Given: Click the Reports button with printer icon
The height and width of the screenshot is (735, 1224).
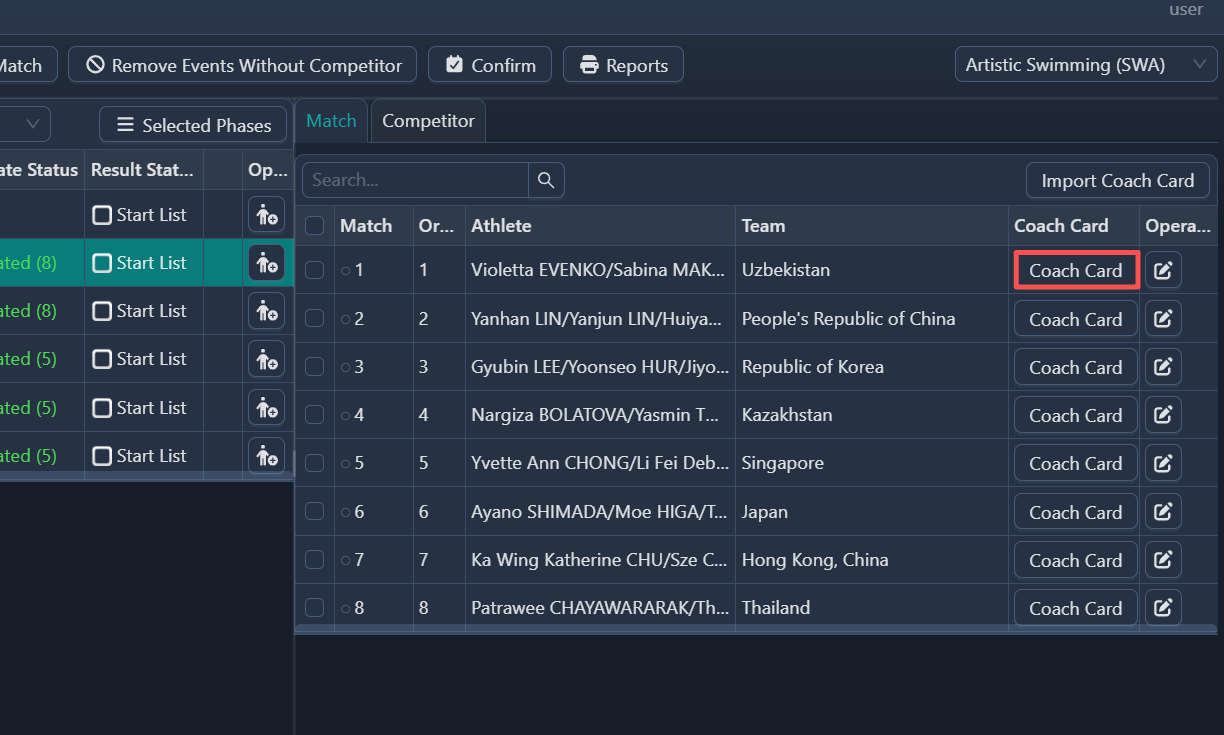Looking at the screenshot, I should tap(623, 65).
